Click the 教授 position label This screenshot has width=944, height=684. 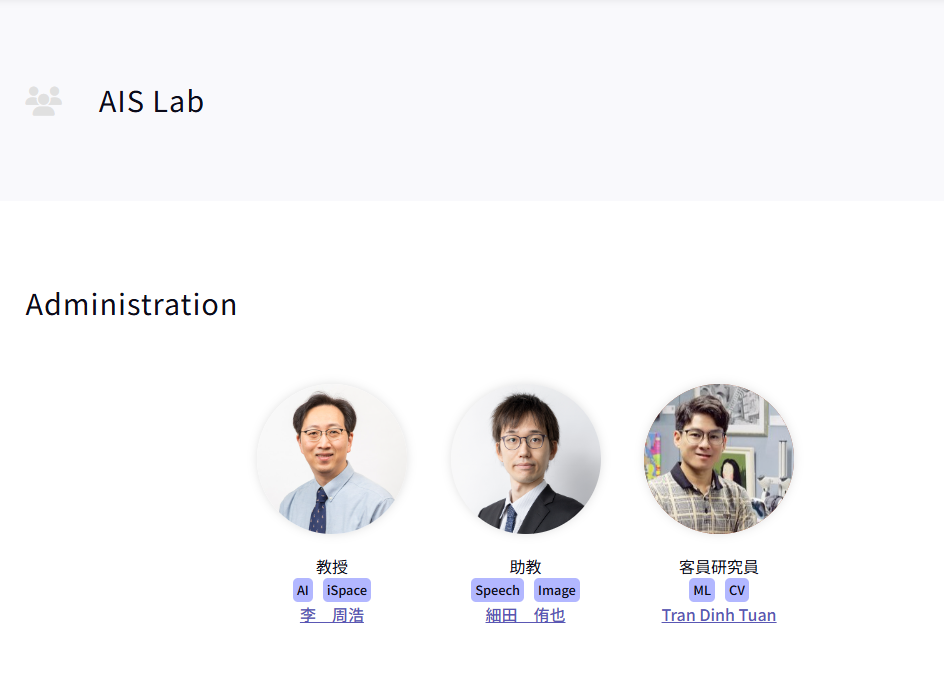[x=332, y=567]
